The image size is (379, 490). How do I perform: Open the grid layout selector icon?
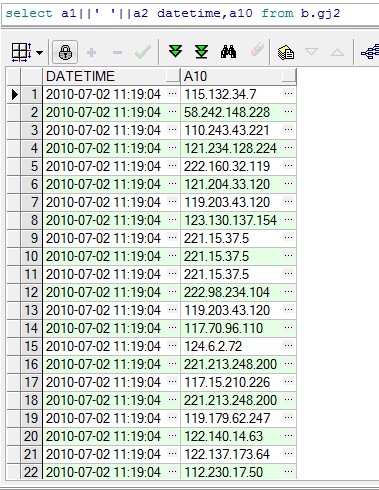point(21,52)
